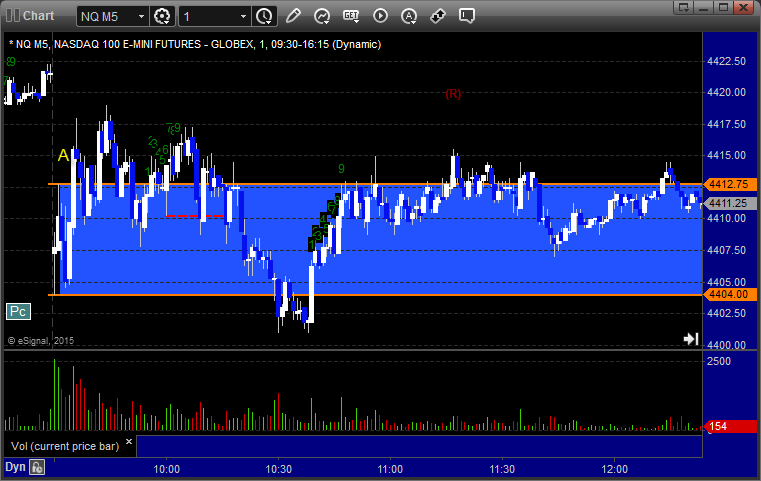Click the (R) marker on chart
Screen dimensions: 761x481
click(453, 94)
